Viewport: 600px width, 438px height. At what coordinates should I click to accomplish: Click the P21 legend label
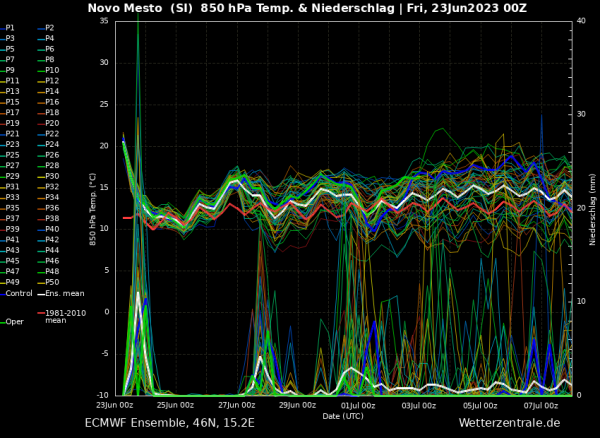[12, 134]
